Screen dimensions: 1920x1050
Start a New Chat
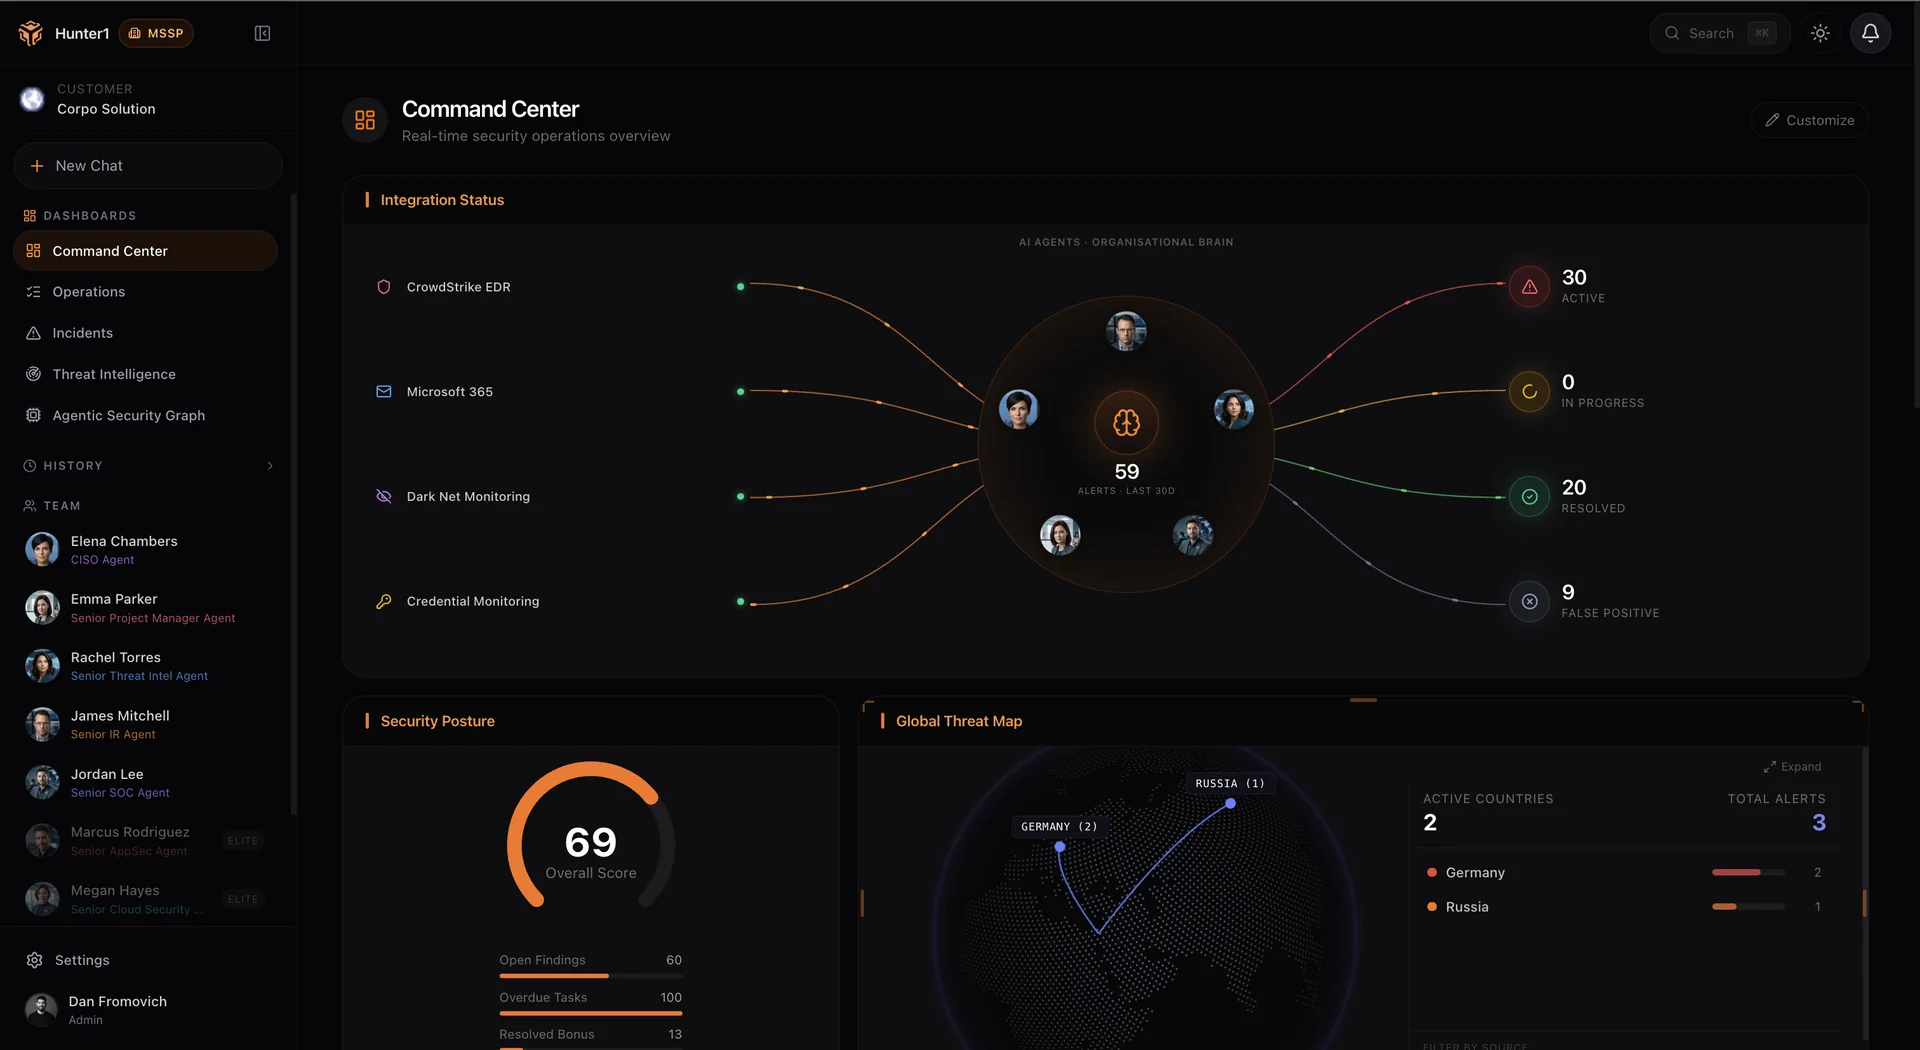[x=148, y=166]
